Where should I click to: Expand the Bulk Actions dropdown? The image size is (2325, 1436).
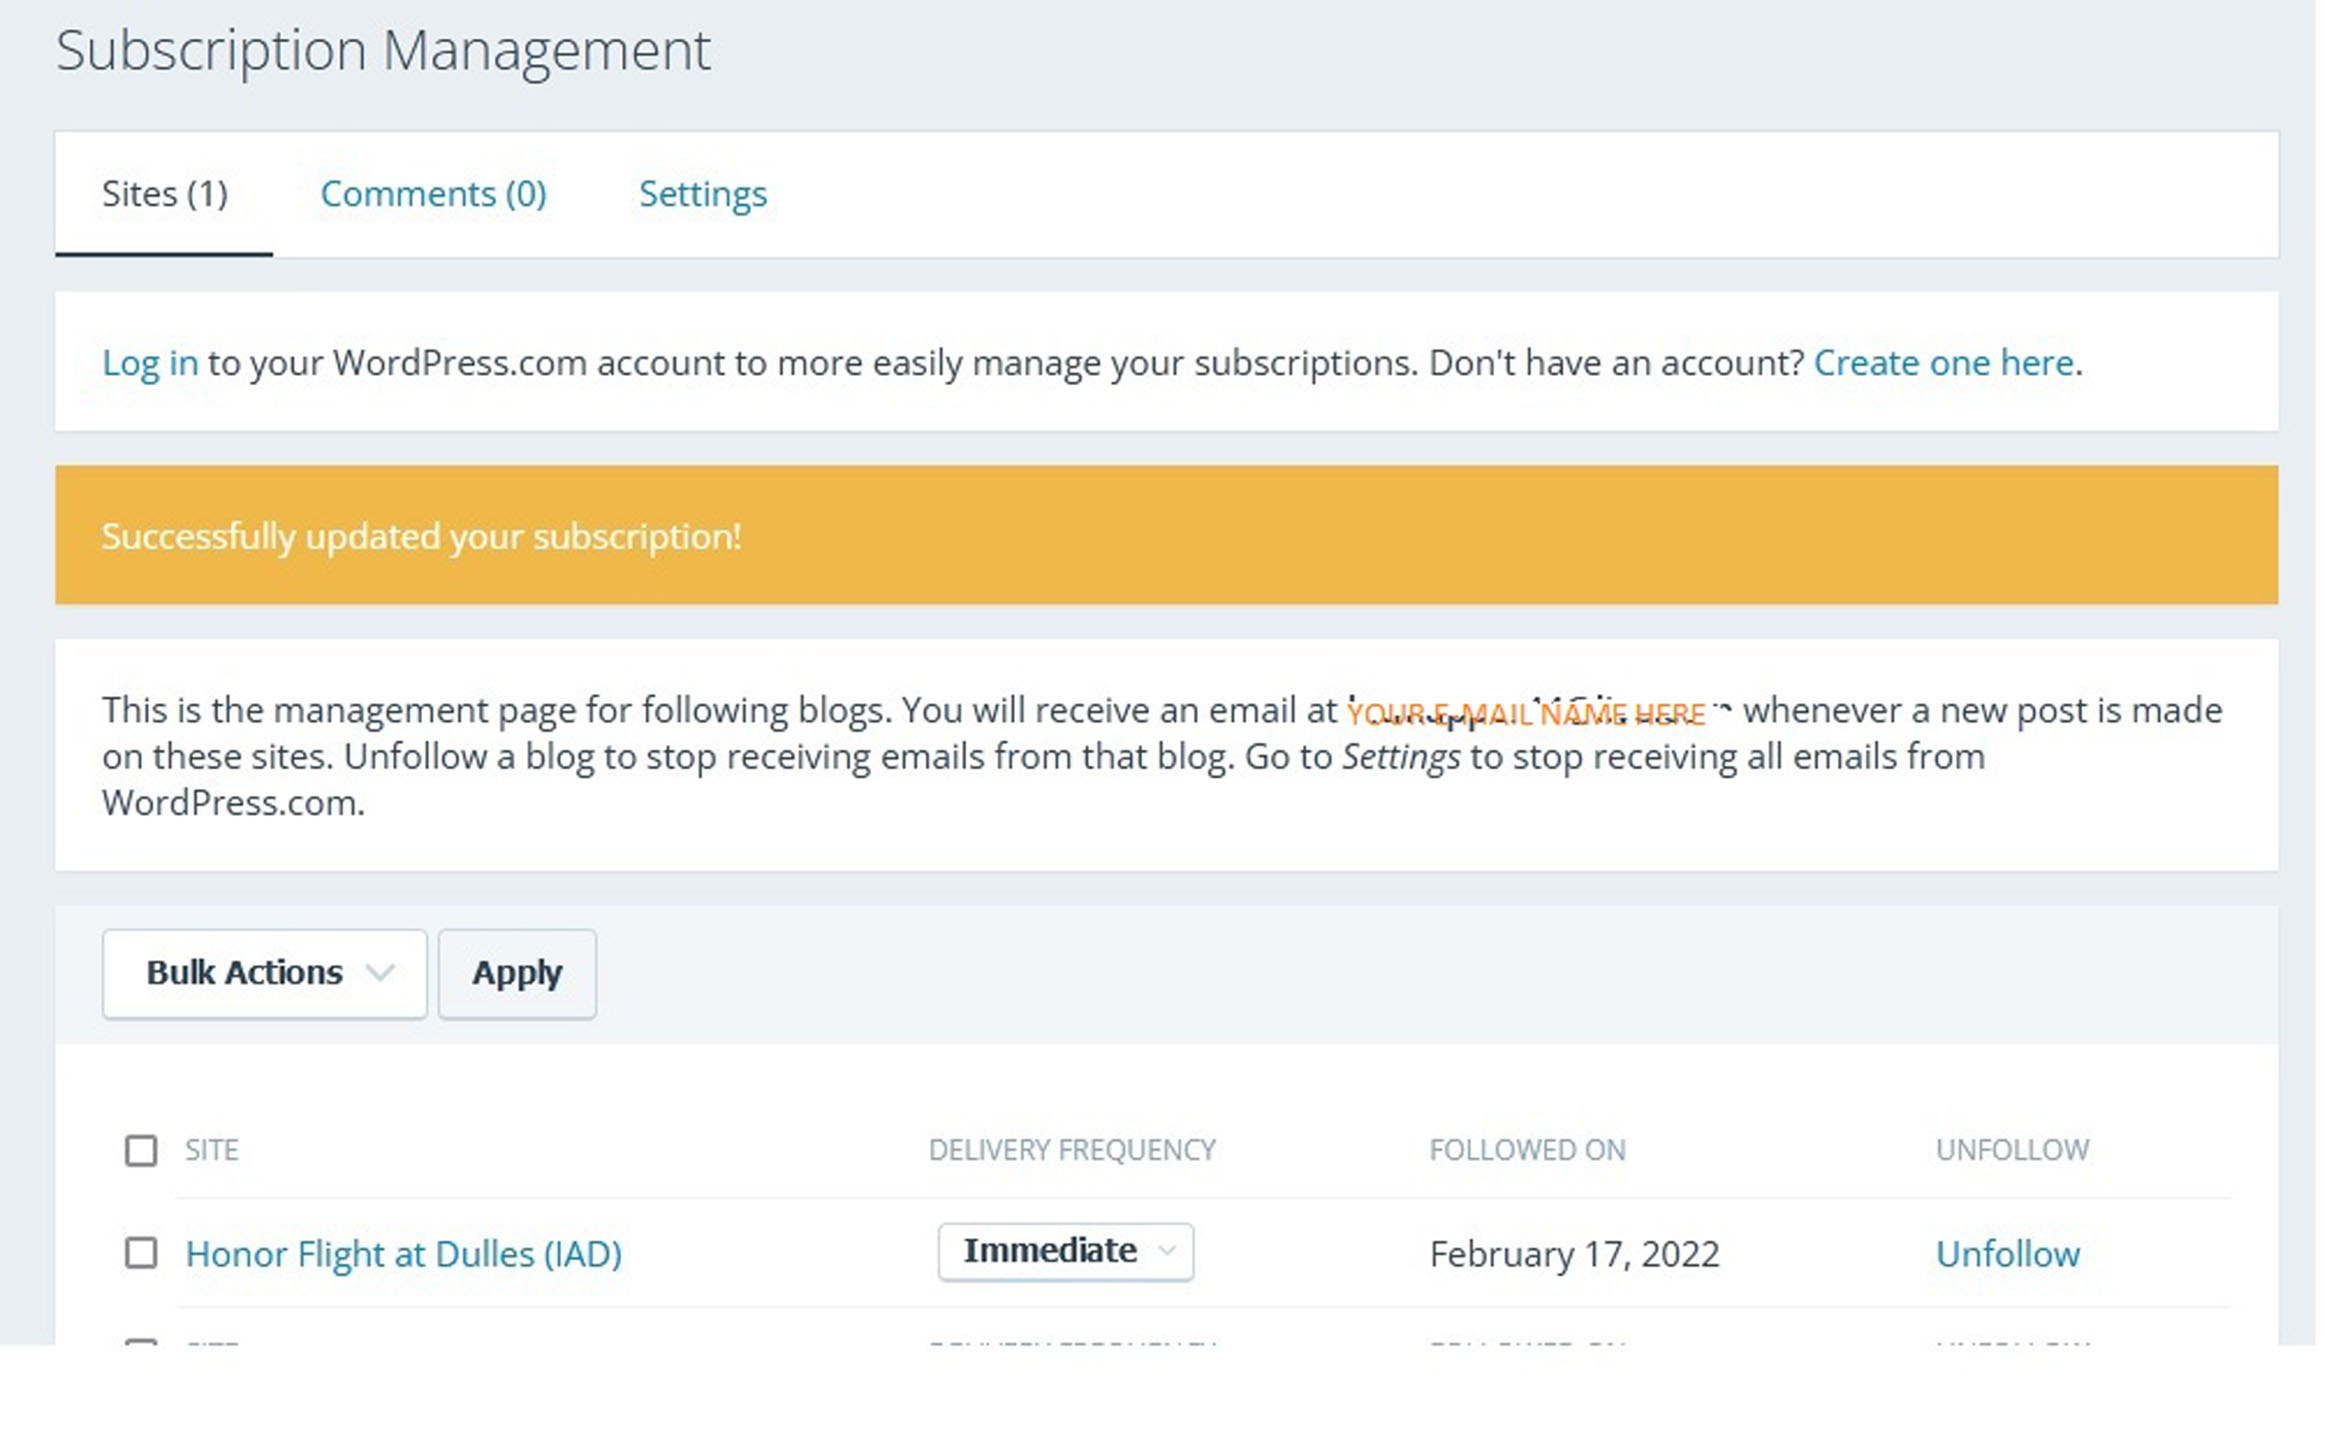[264, 973]
